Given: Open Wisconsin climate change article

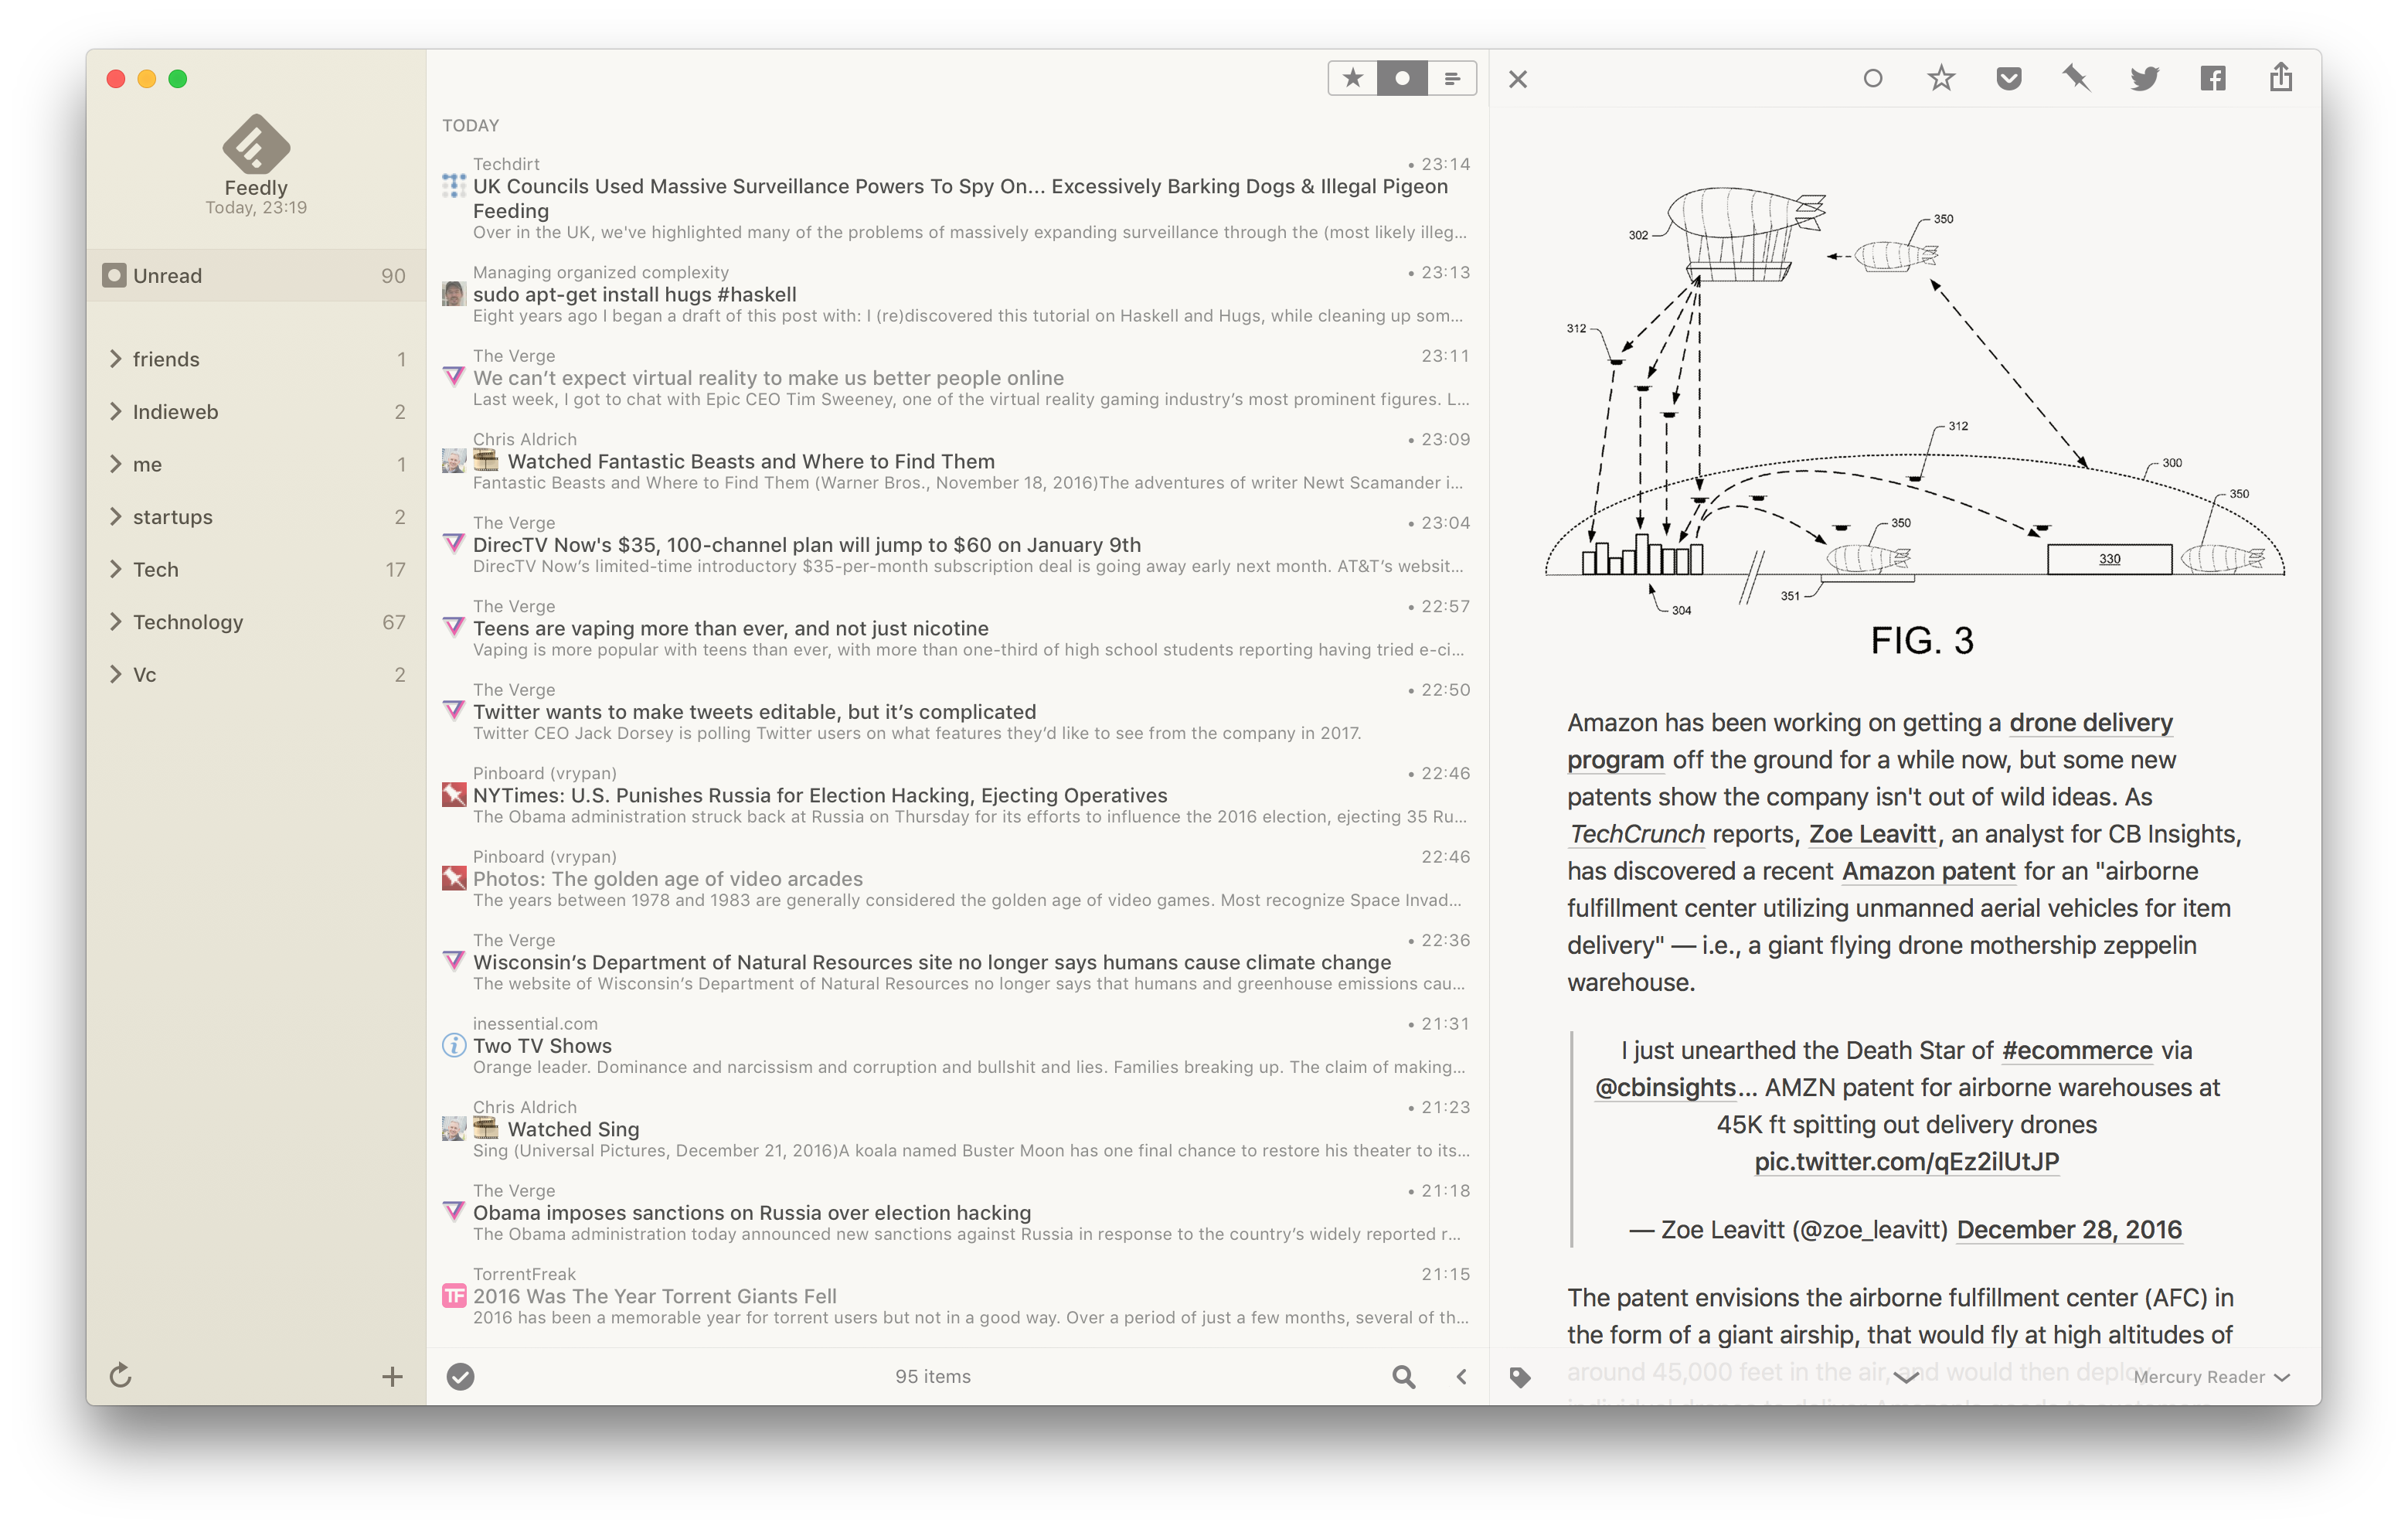Looking at the screenshot, I should (956, 962).
